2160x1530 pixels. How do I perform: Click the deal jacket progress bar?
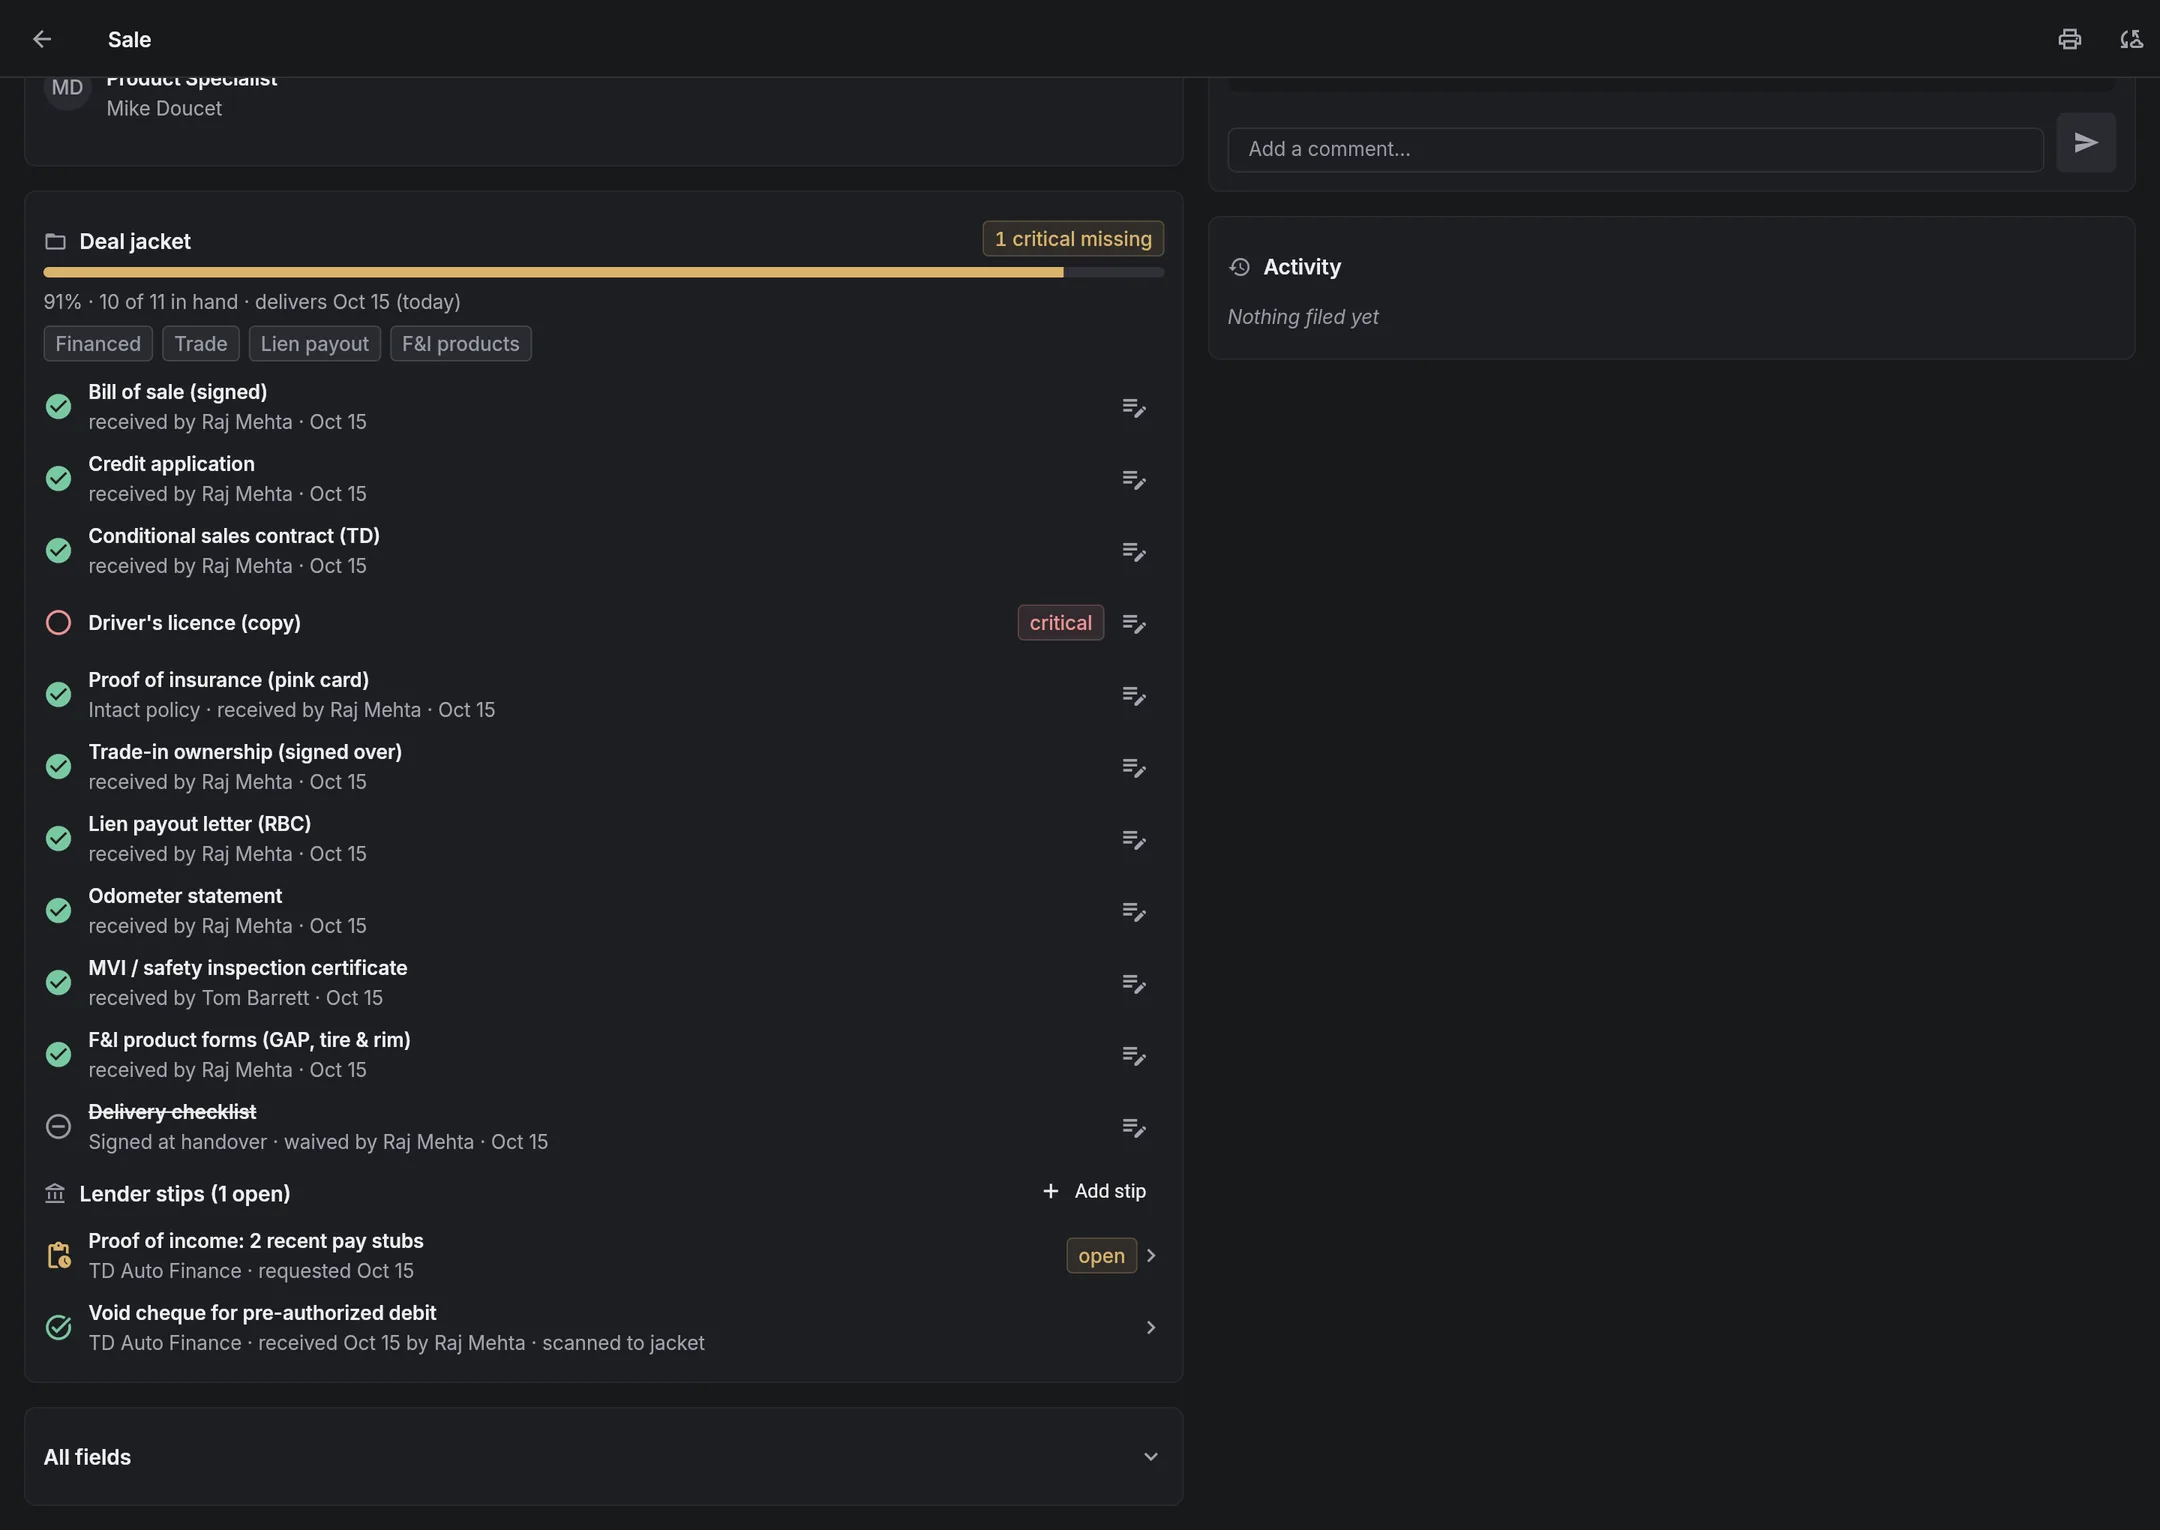click(603, 272)
